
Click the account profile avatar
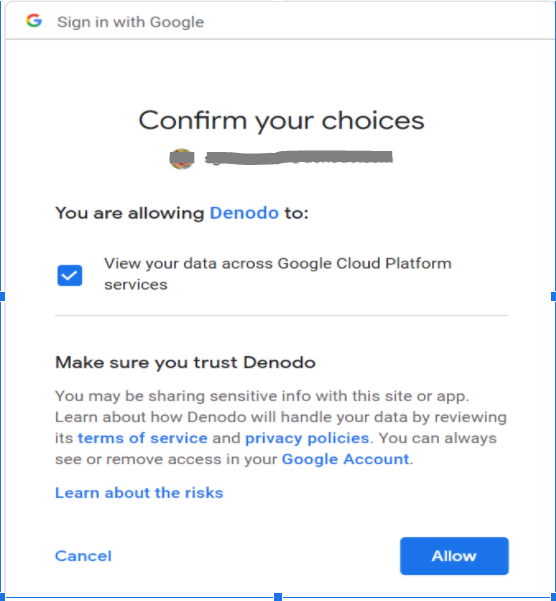pos(182,158)
